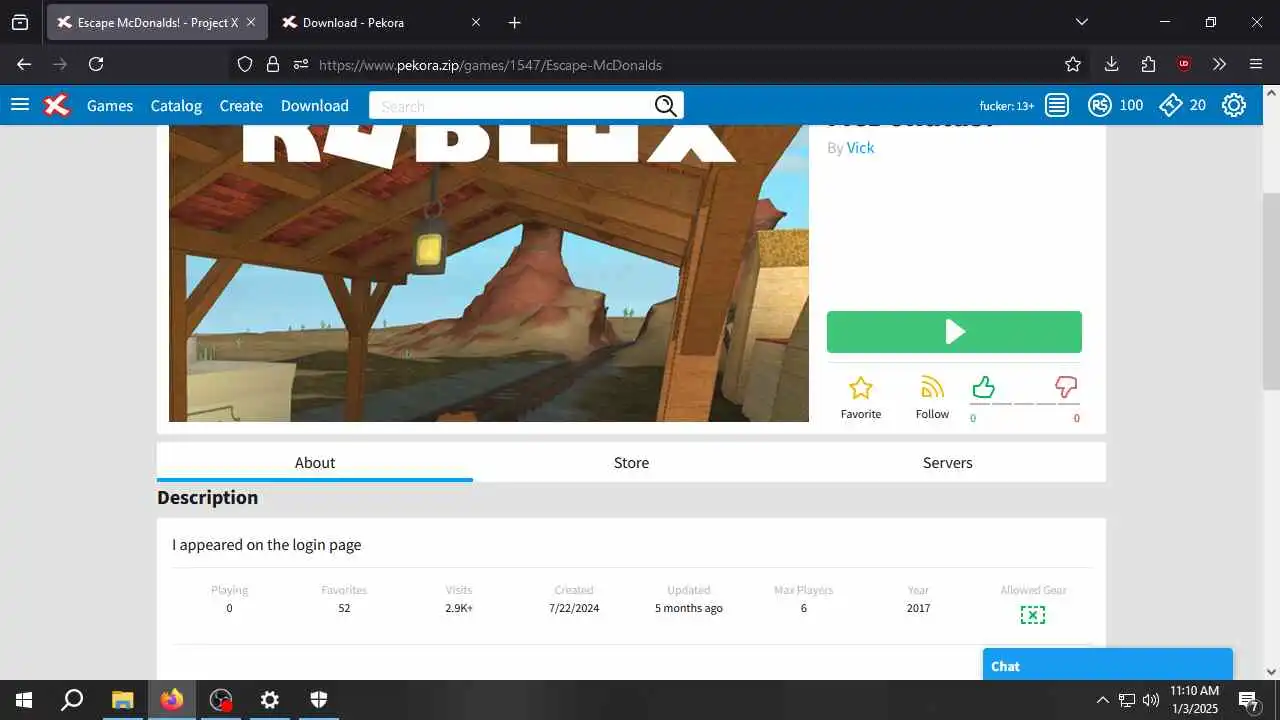This screenshot has width=1280, height=720.
Task: Open the Firefox downloads panel
Action: point(1111,64)
